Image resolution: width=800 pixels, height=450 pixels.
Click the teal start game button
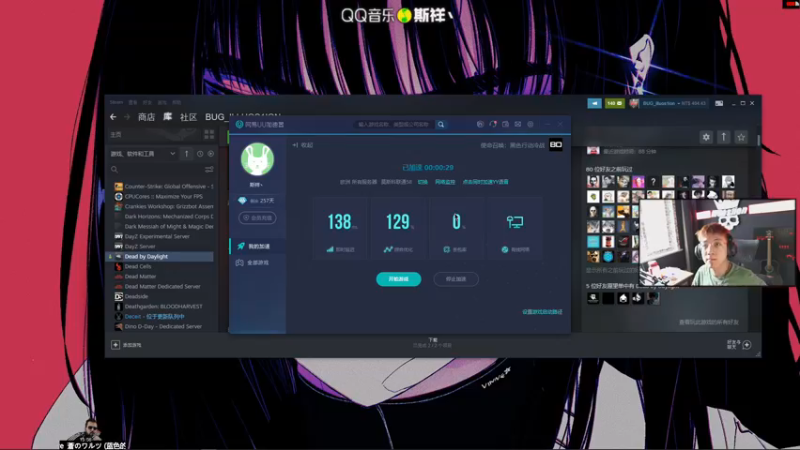[x=398, y=279]
